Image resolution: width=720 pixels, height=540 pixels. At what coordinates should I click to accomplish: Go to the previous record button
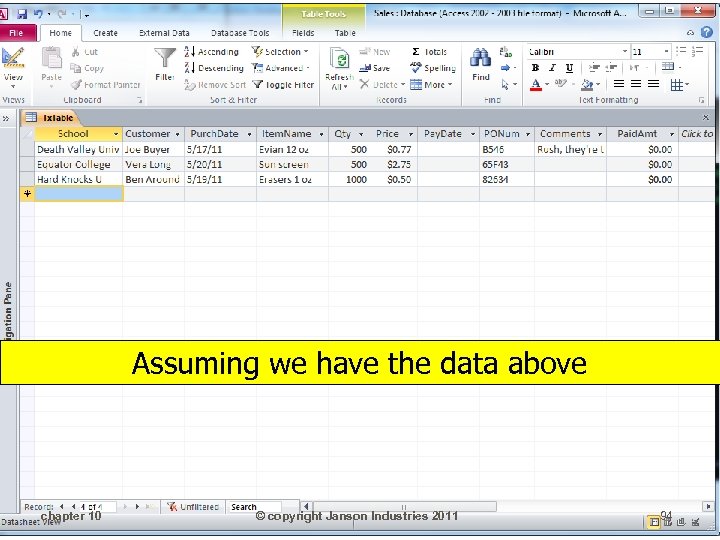(73, 506)
